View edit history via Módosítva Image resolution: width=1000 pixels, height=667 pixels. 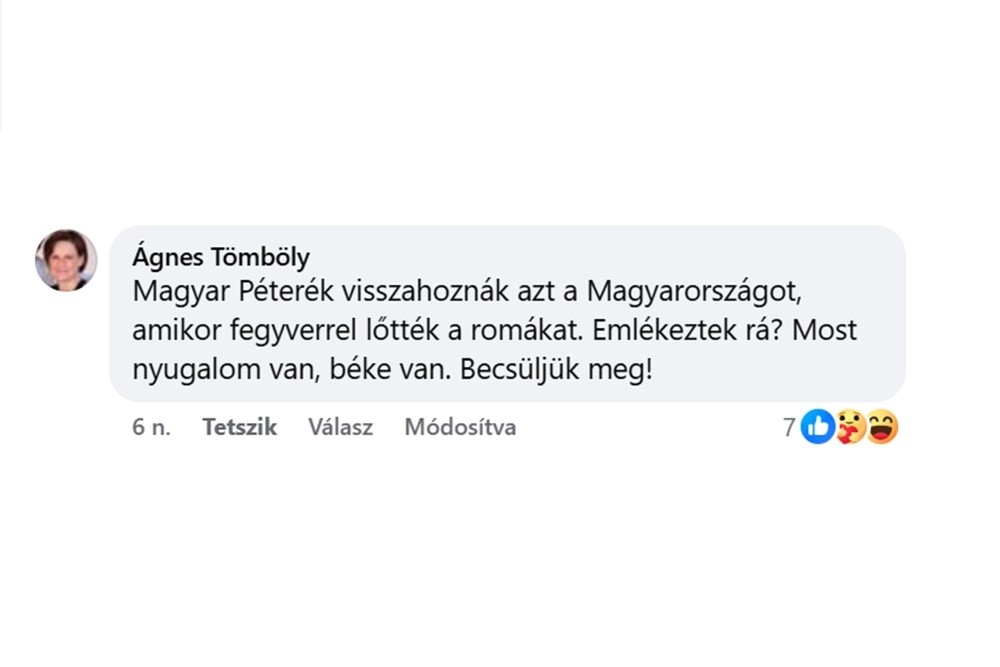point(460,427)
